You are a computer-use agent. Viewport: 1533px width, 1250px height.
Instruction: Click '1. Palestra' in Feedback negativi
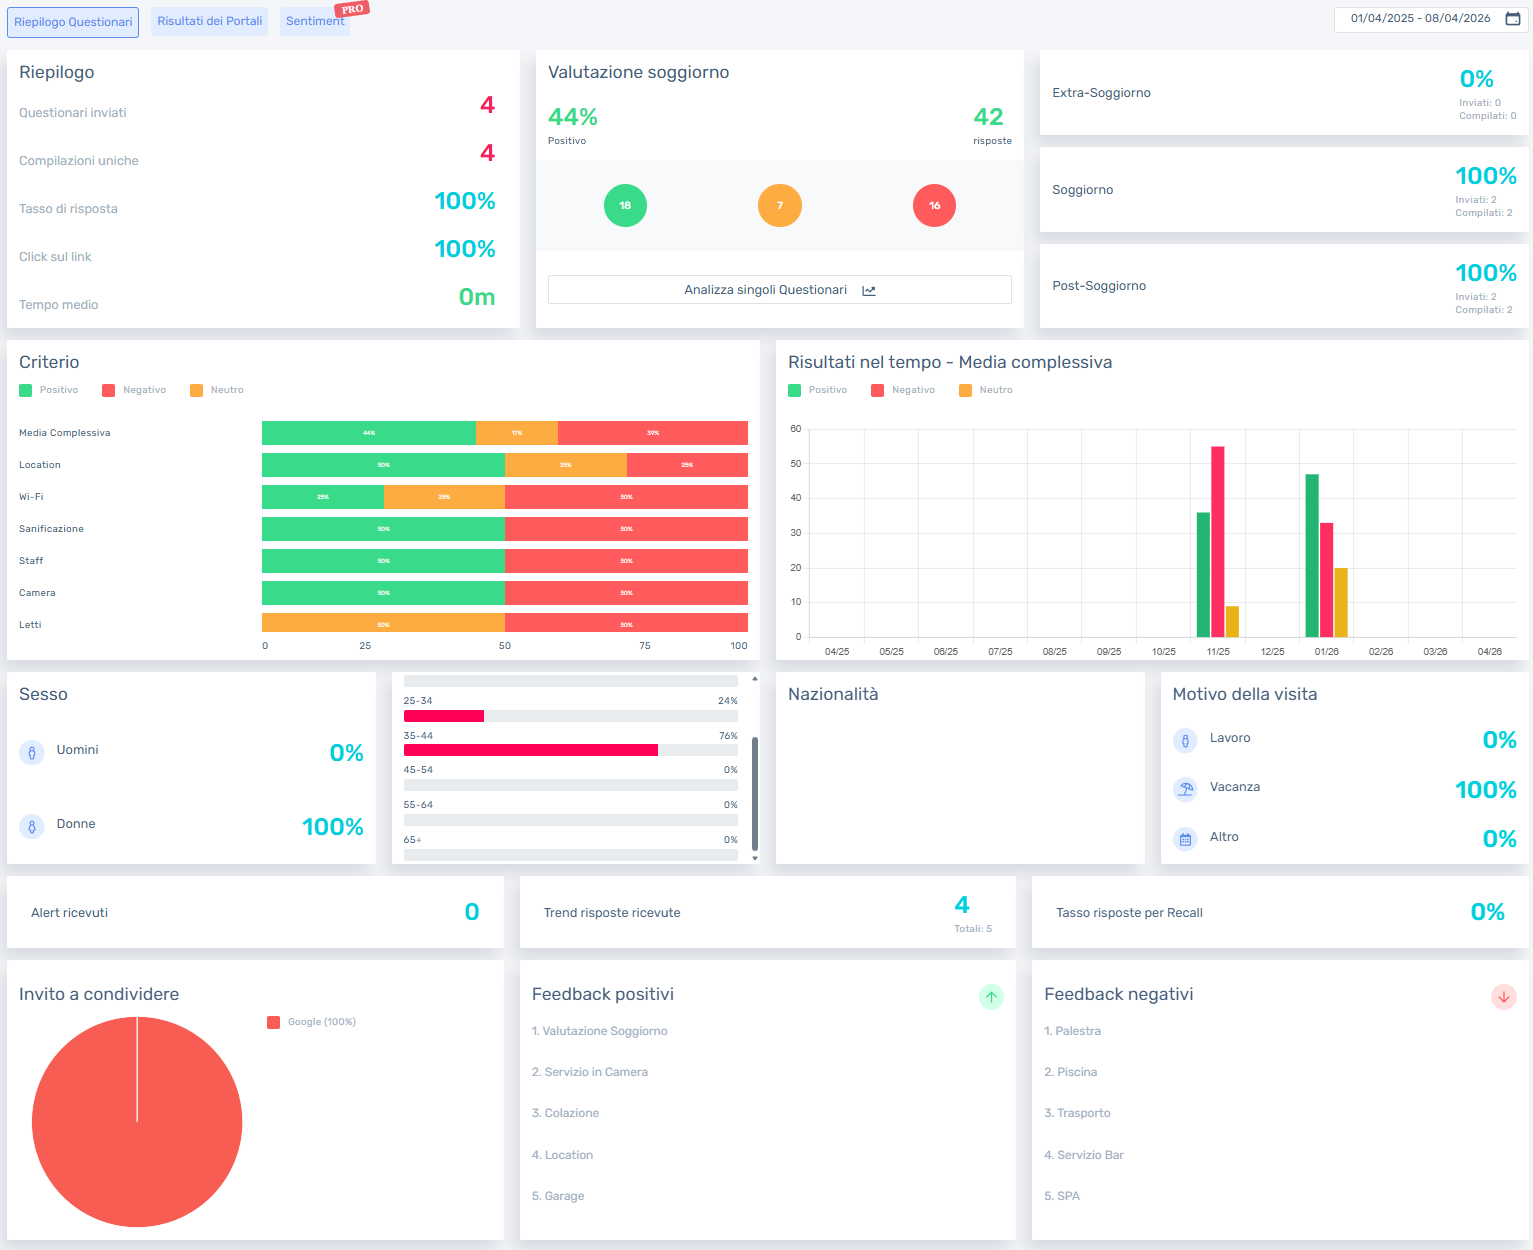1073,1031
